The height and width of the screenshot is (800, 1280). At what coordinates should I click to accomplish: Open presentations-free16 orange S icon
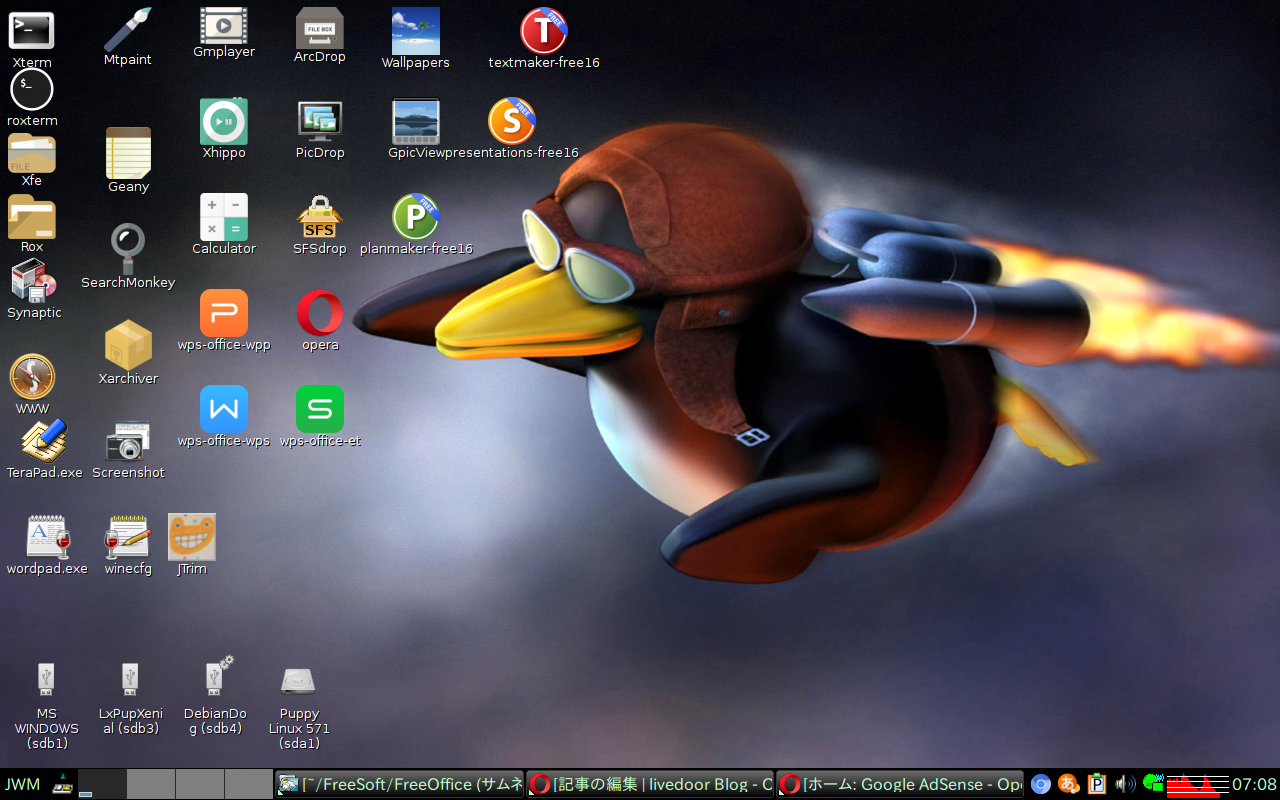coord(512,121)
